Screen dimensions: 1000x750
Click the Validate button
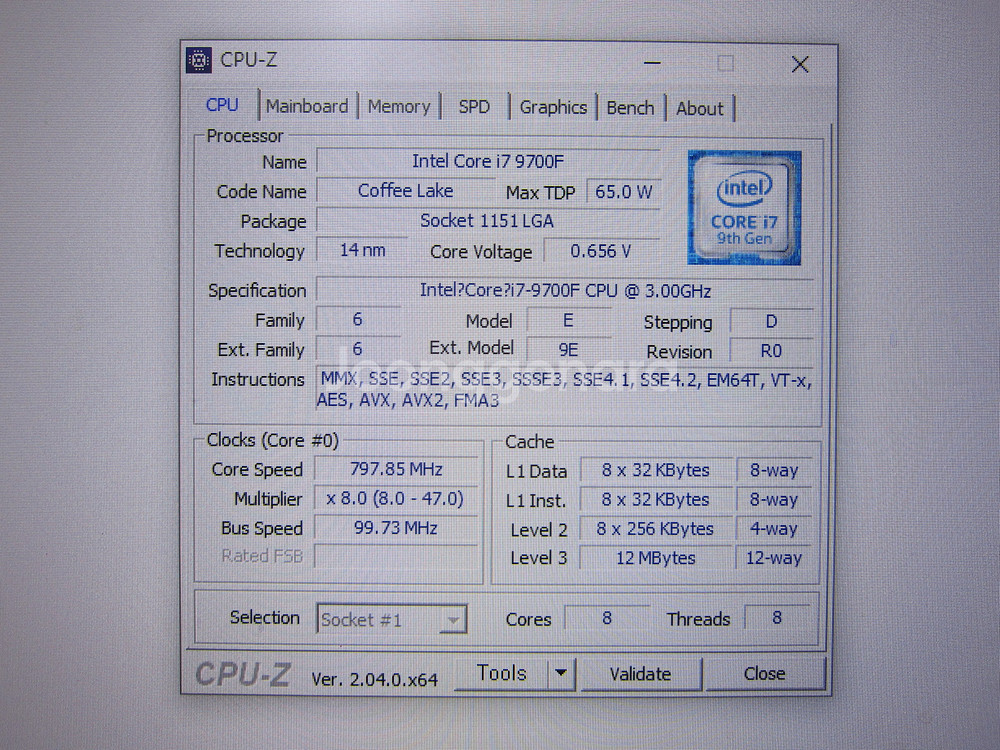point(640,675)
